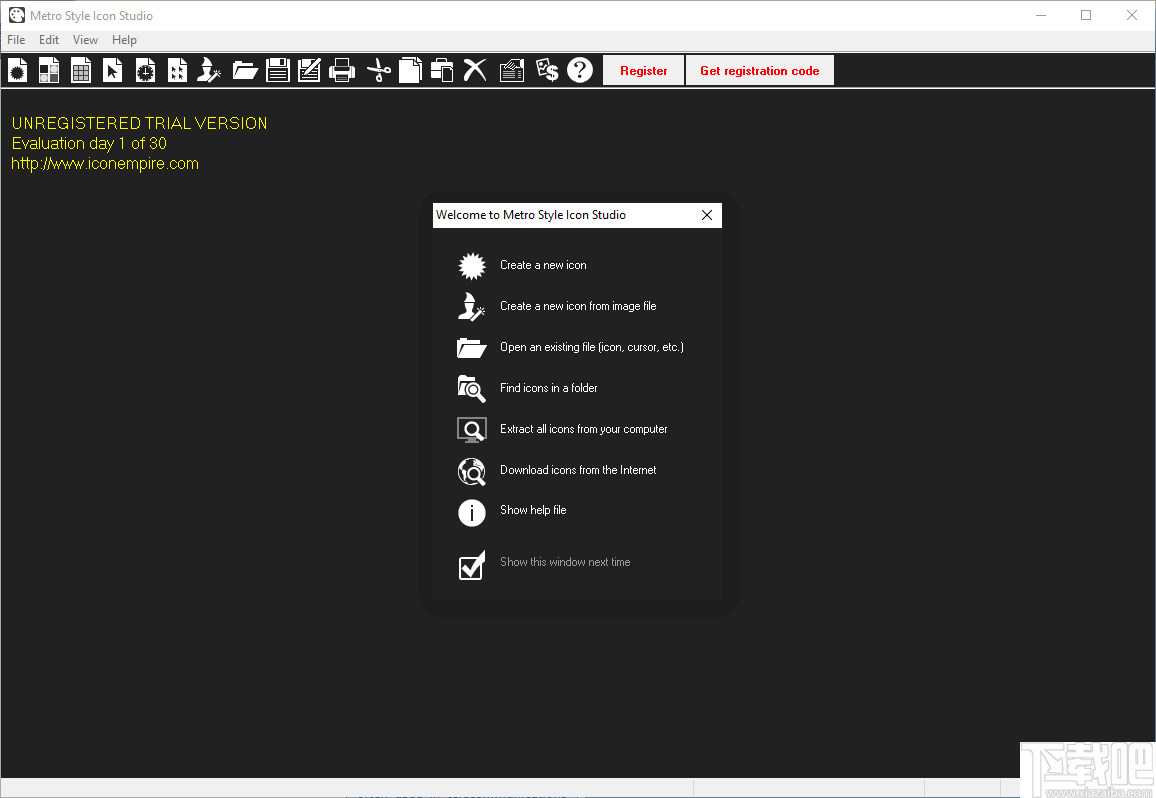Select Download icons from the Internet
This screenshot has height=798, width=1156.
(578, 471)
